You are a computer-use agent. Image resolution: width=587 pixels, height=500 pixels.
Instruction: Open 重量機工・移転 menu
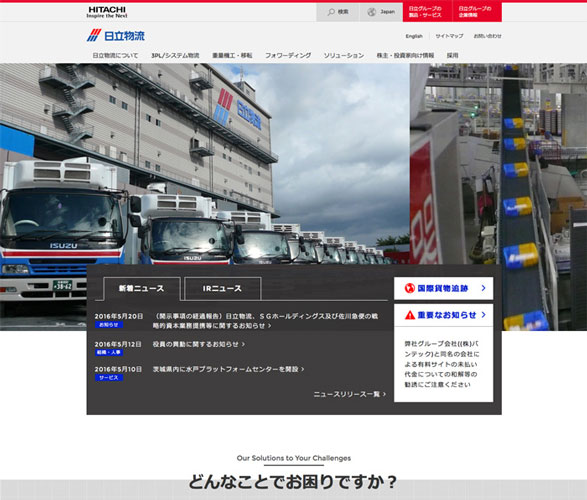pos(232,55)
